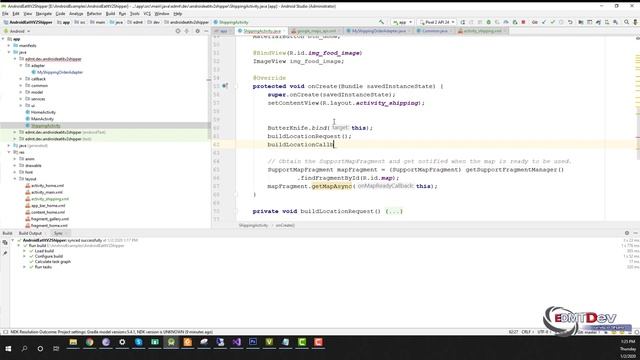Unfold the collapsed buildLocationRequest method body
This screenshot has height=360, width=640.
394,211
